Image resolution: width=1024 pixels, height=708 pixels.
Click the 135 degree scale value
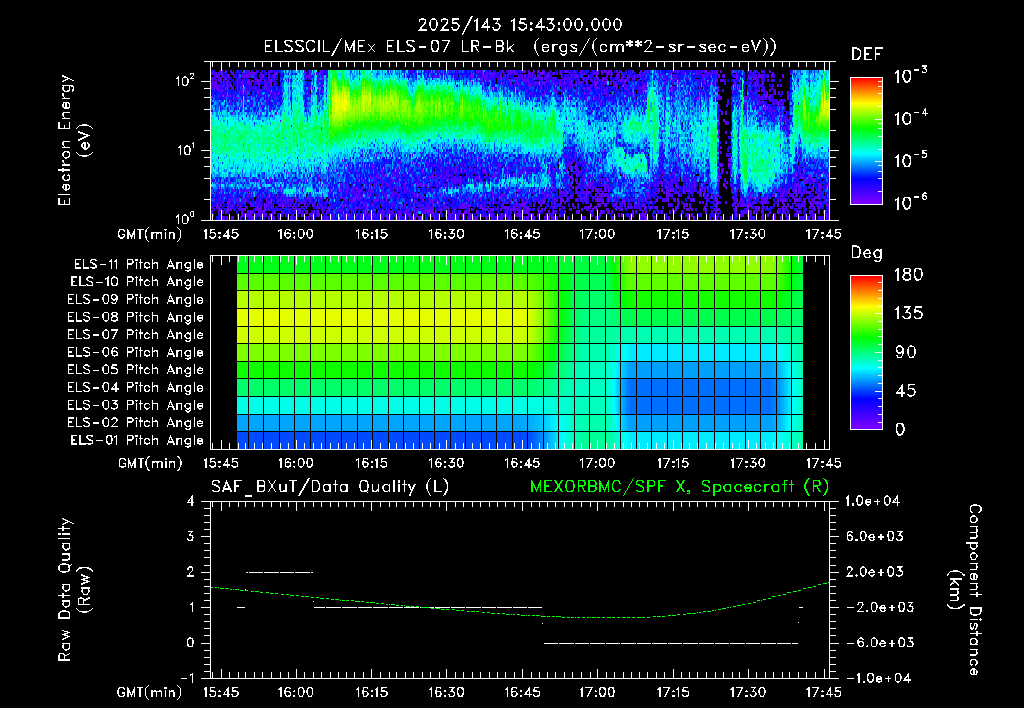pyautogui.click(x=908, y=314)
